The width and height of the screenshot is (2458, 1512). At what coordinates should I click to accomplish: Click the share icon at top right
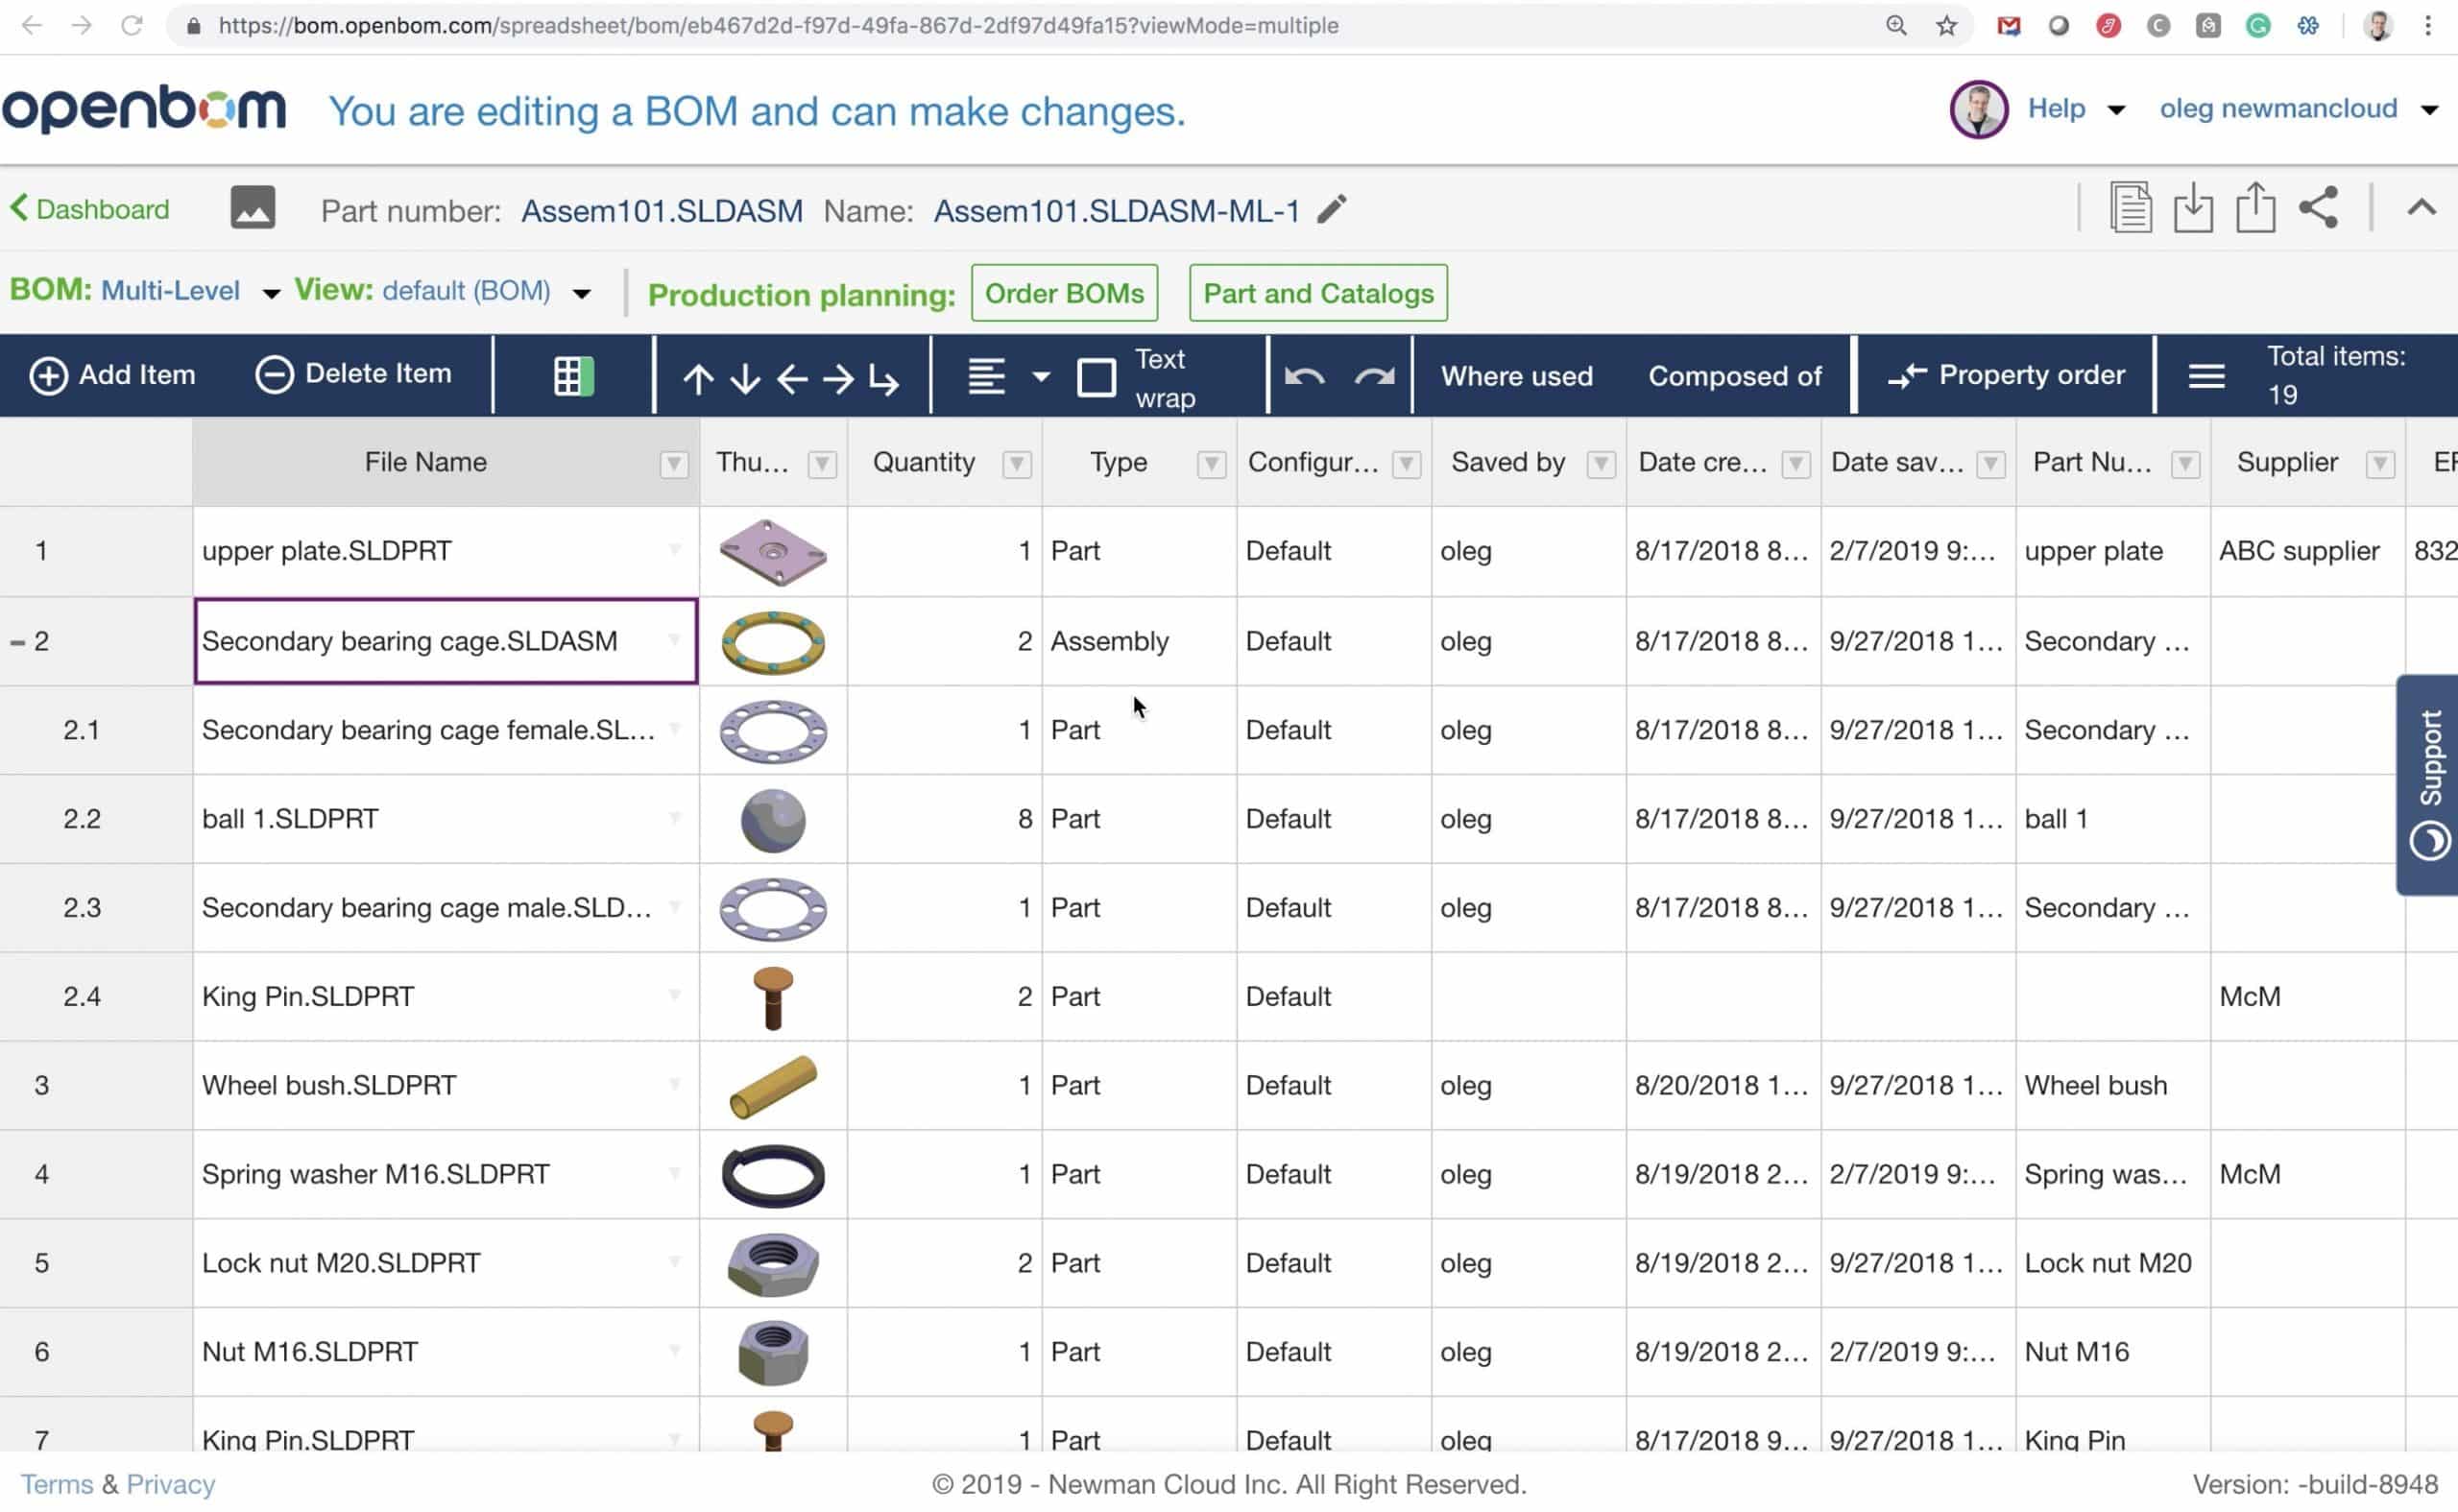point(2318,208)
